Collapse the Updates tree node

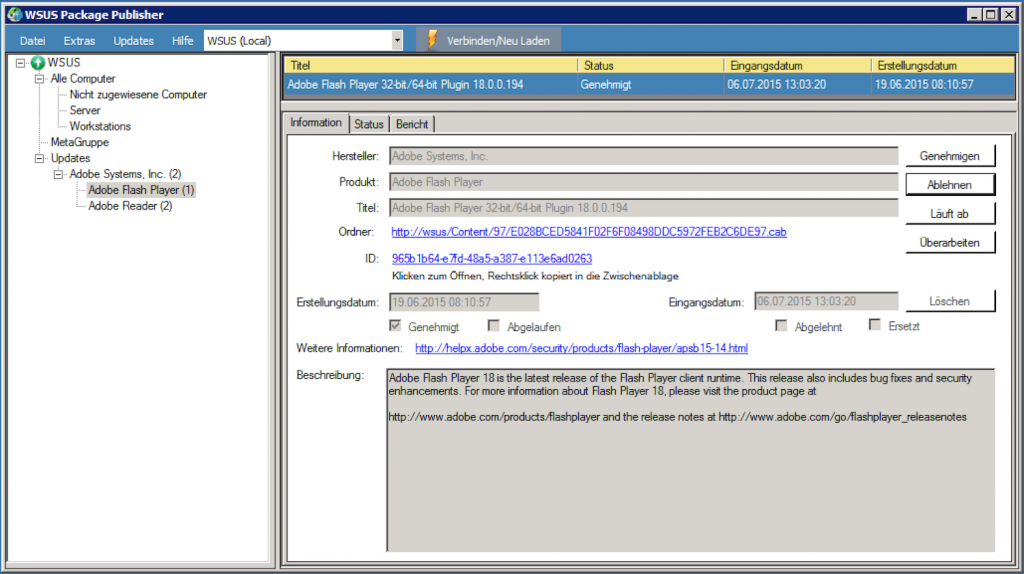[x=40, y=158]
